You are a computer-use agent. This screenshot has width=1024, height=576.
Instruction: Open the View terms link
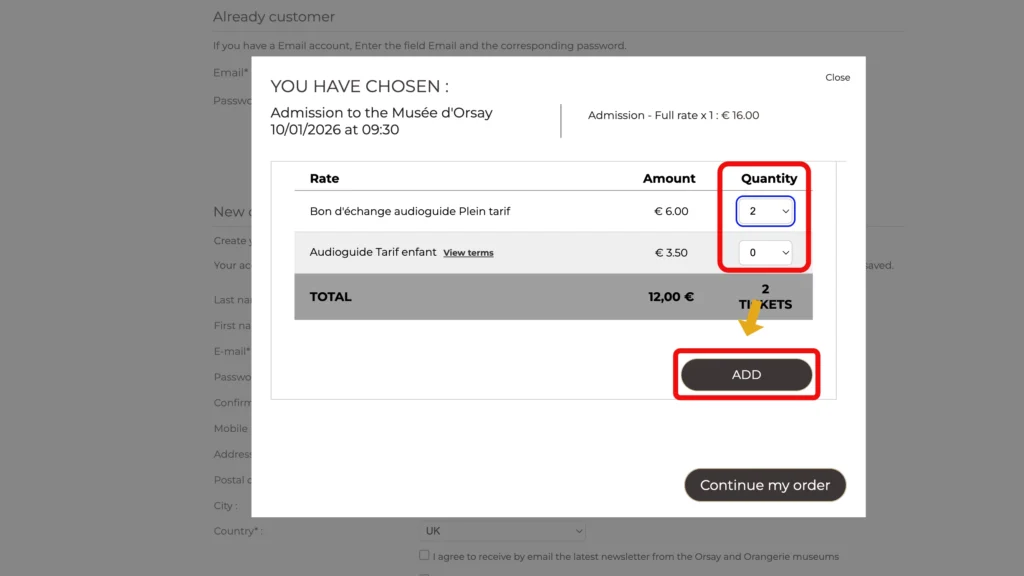pos(468,253)
